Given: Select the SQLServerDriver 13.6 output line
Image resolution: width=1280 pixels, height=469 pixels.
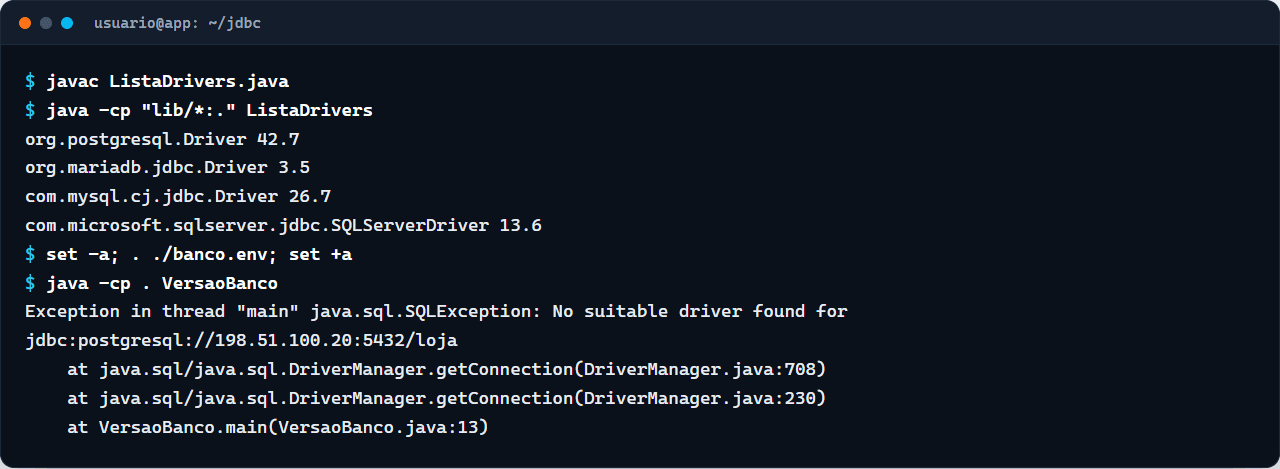Looking at the screenshot, I should (283, 226).
